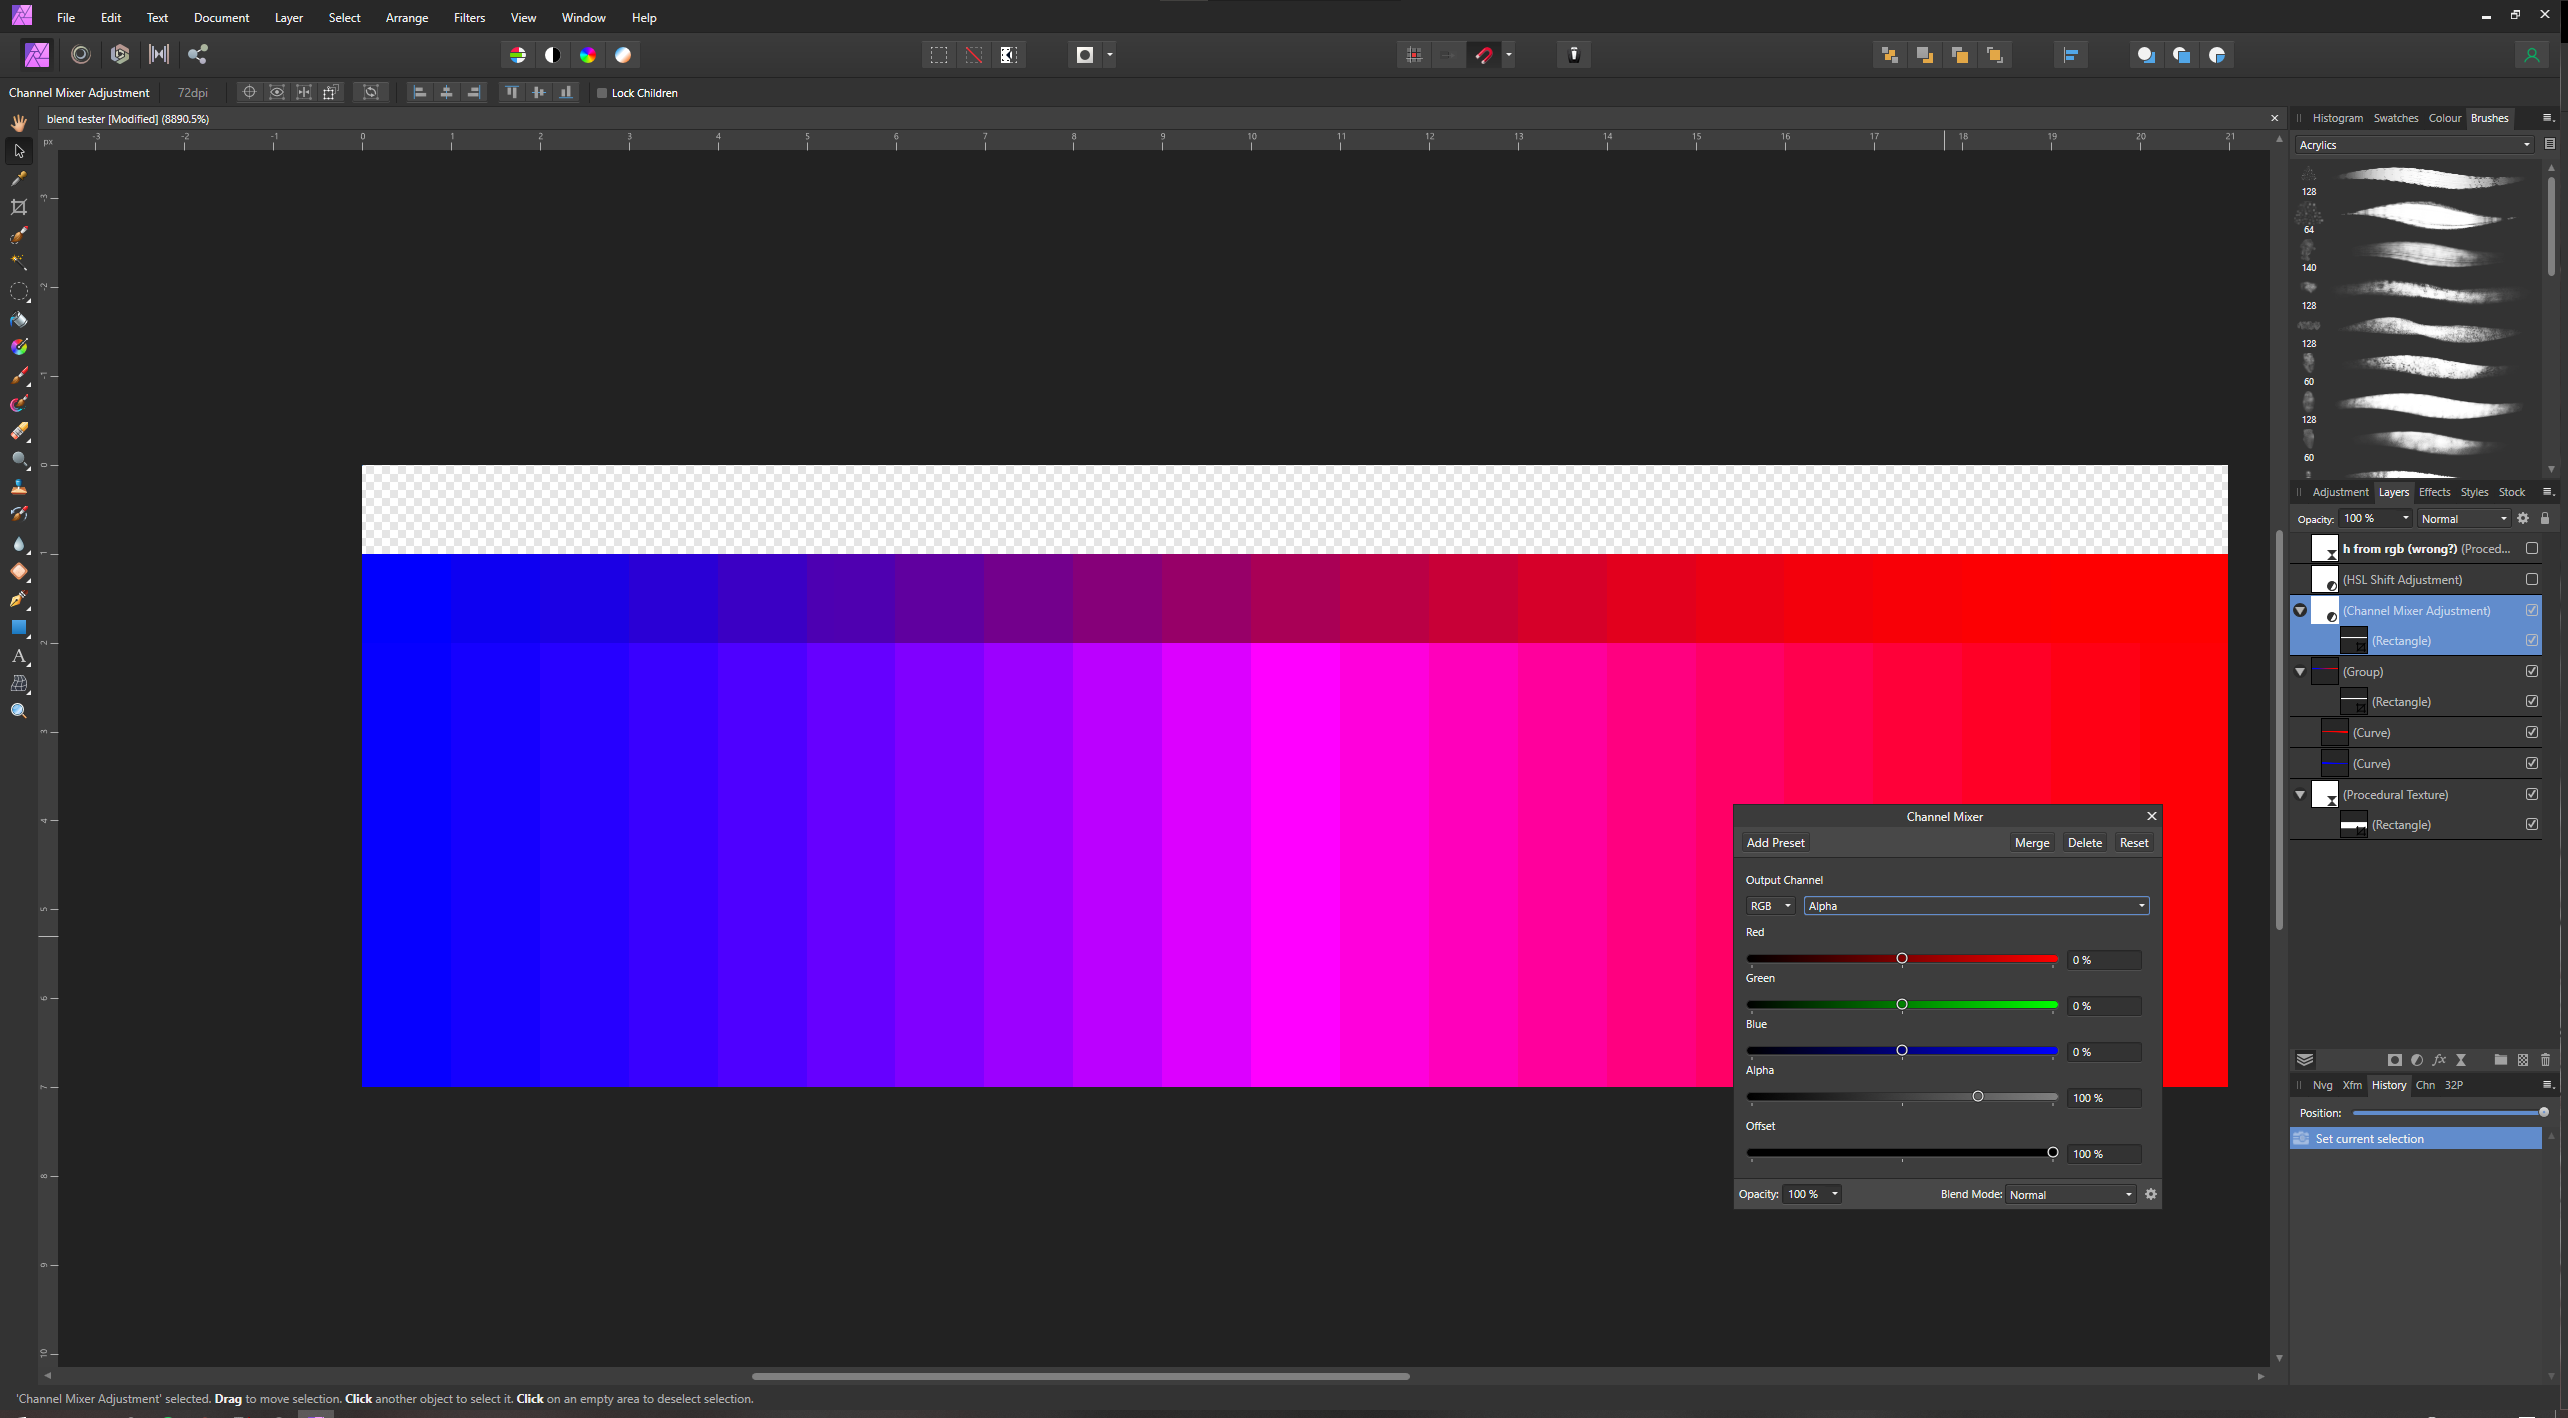Screen dimensions: 2568x1418
Task: Open the HSL adjustment from the toolbar
Action: pyautogui.click(x=588, y=55)
